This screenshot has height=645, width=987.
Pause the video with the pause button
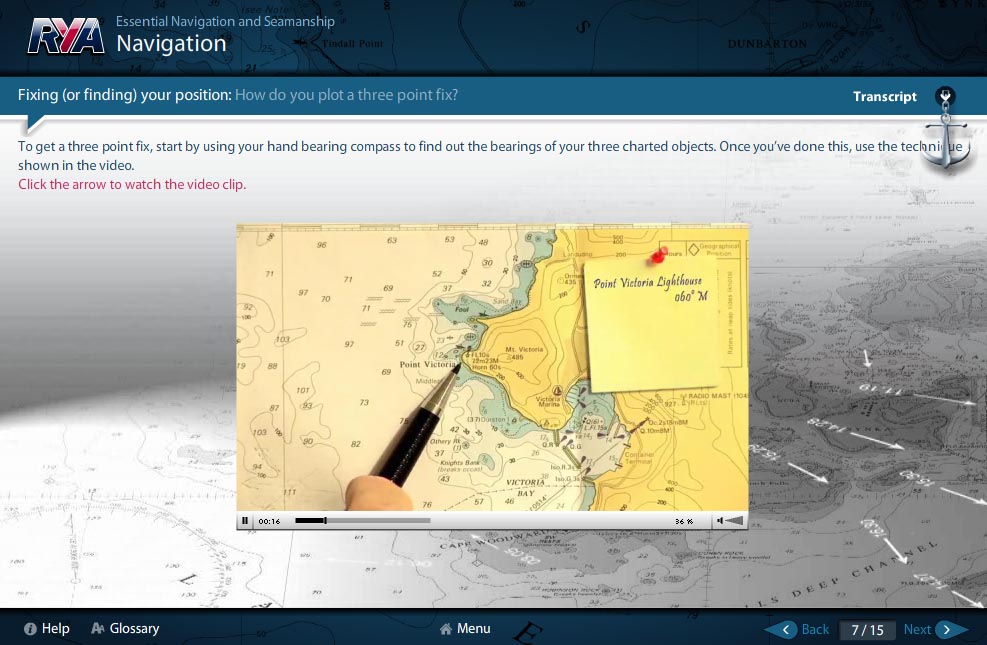click(245, 520)
